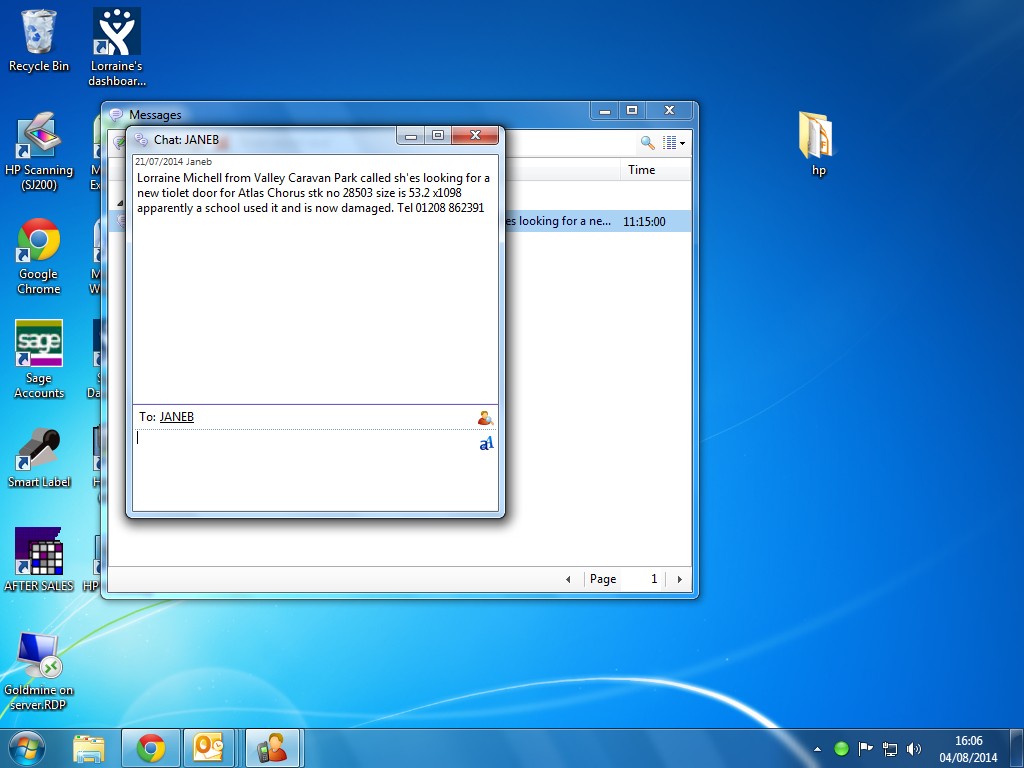This screenshot has width=1024, height=768.
Task: Click in the chat message input area
Action: click(x=305, y=470)
